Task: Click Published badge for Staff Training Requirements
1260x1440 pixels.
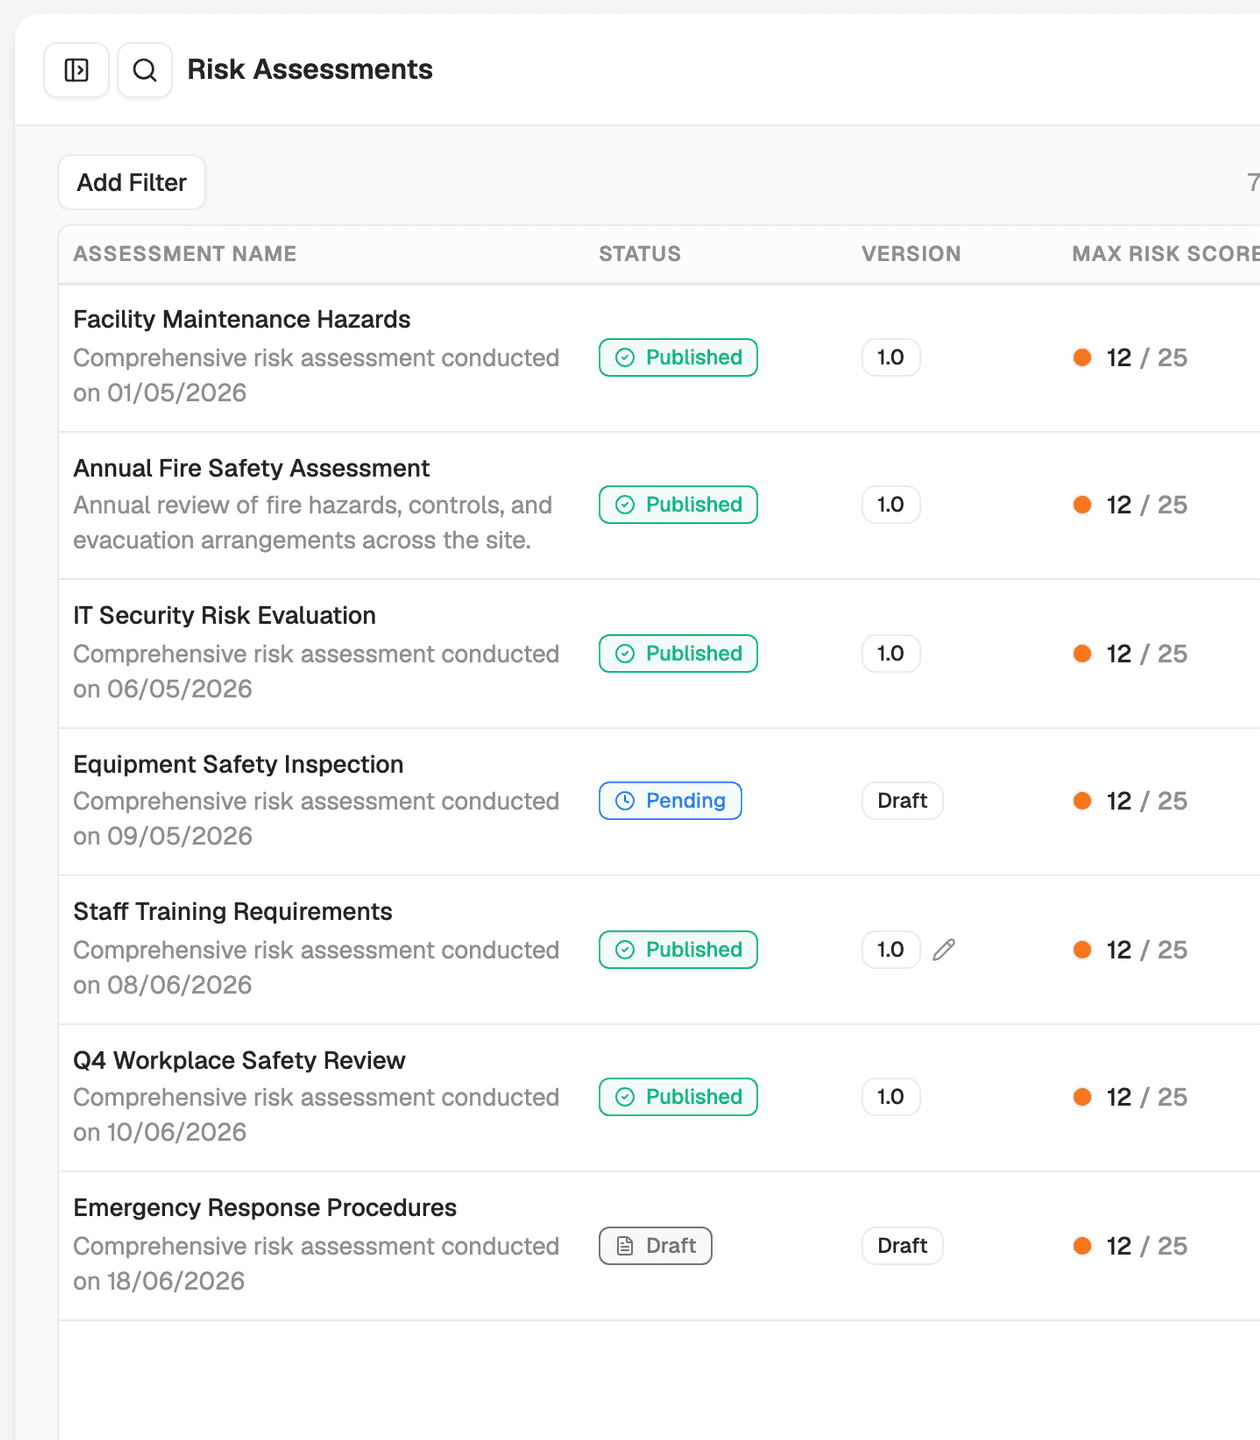Action: pos(678,950)
